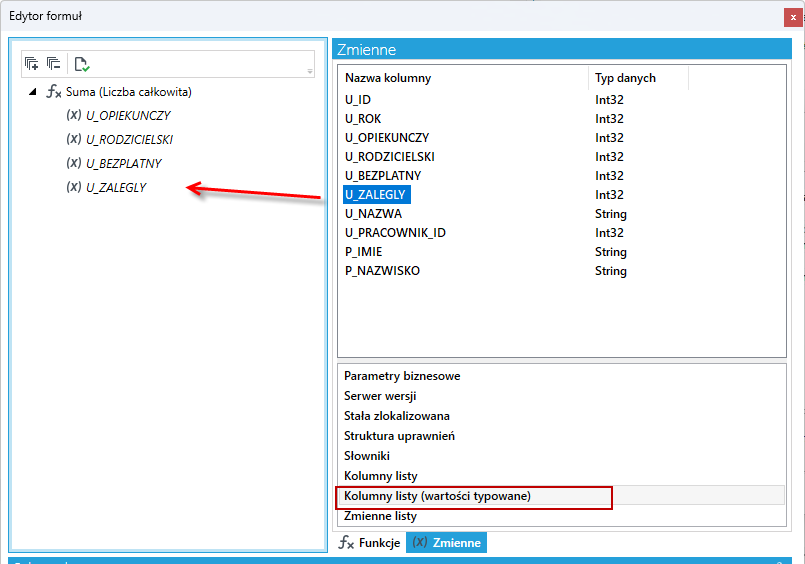Click String type cell of U_NAZWA
The image size is (805, 564).
coord(611,213)
